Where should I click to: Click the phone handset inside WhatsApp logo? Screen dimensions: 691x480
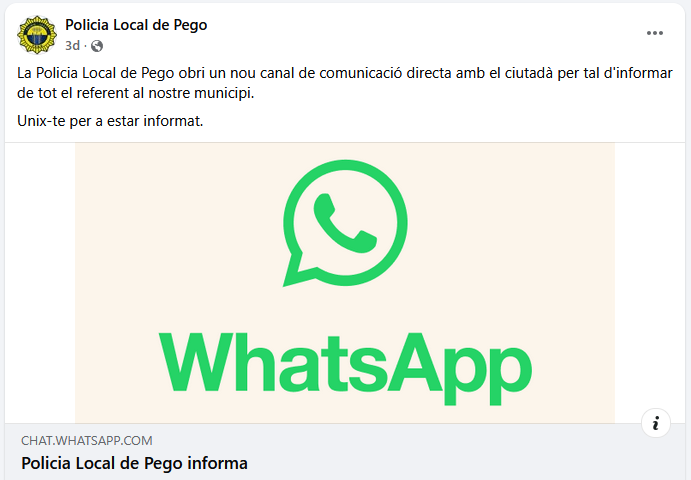(345, 223)
